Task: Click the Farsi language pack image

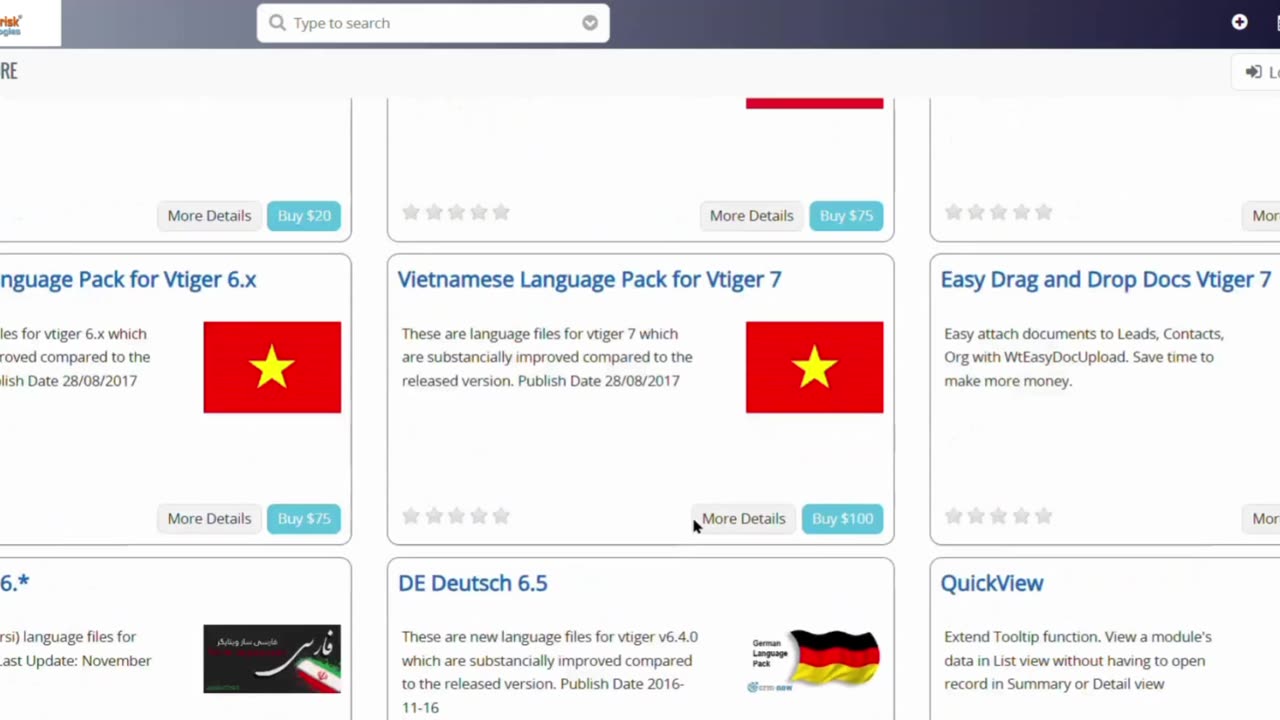Action: (x=272, y=659)
